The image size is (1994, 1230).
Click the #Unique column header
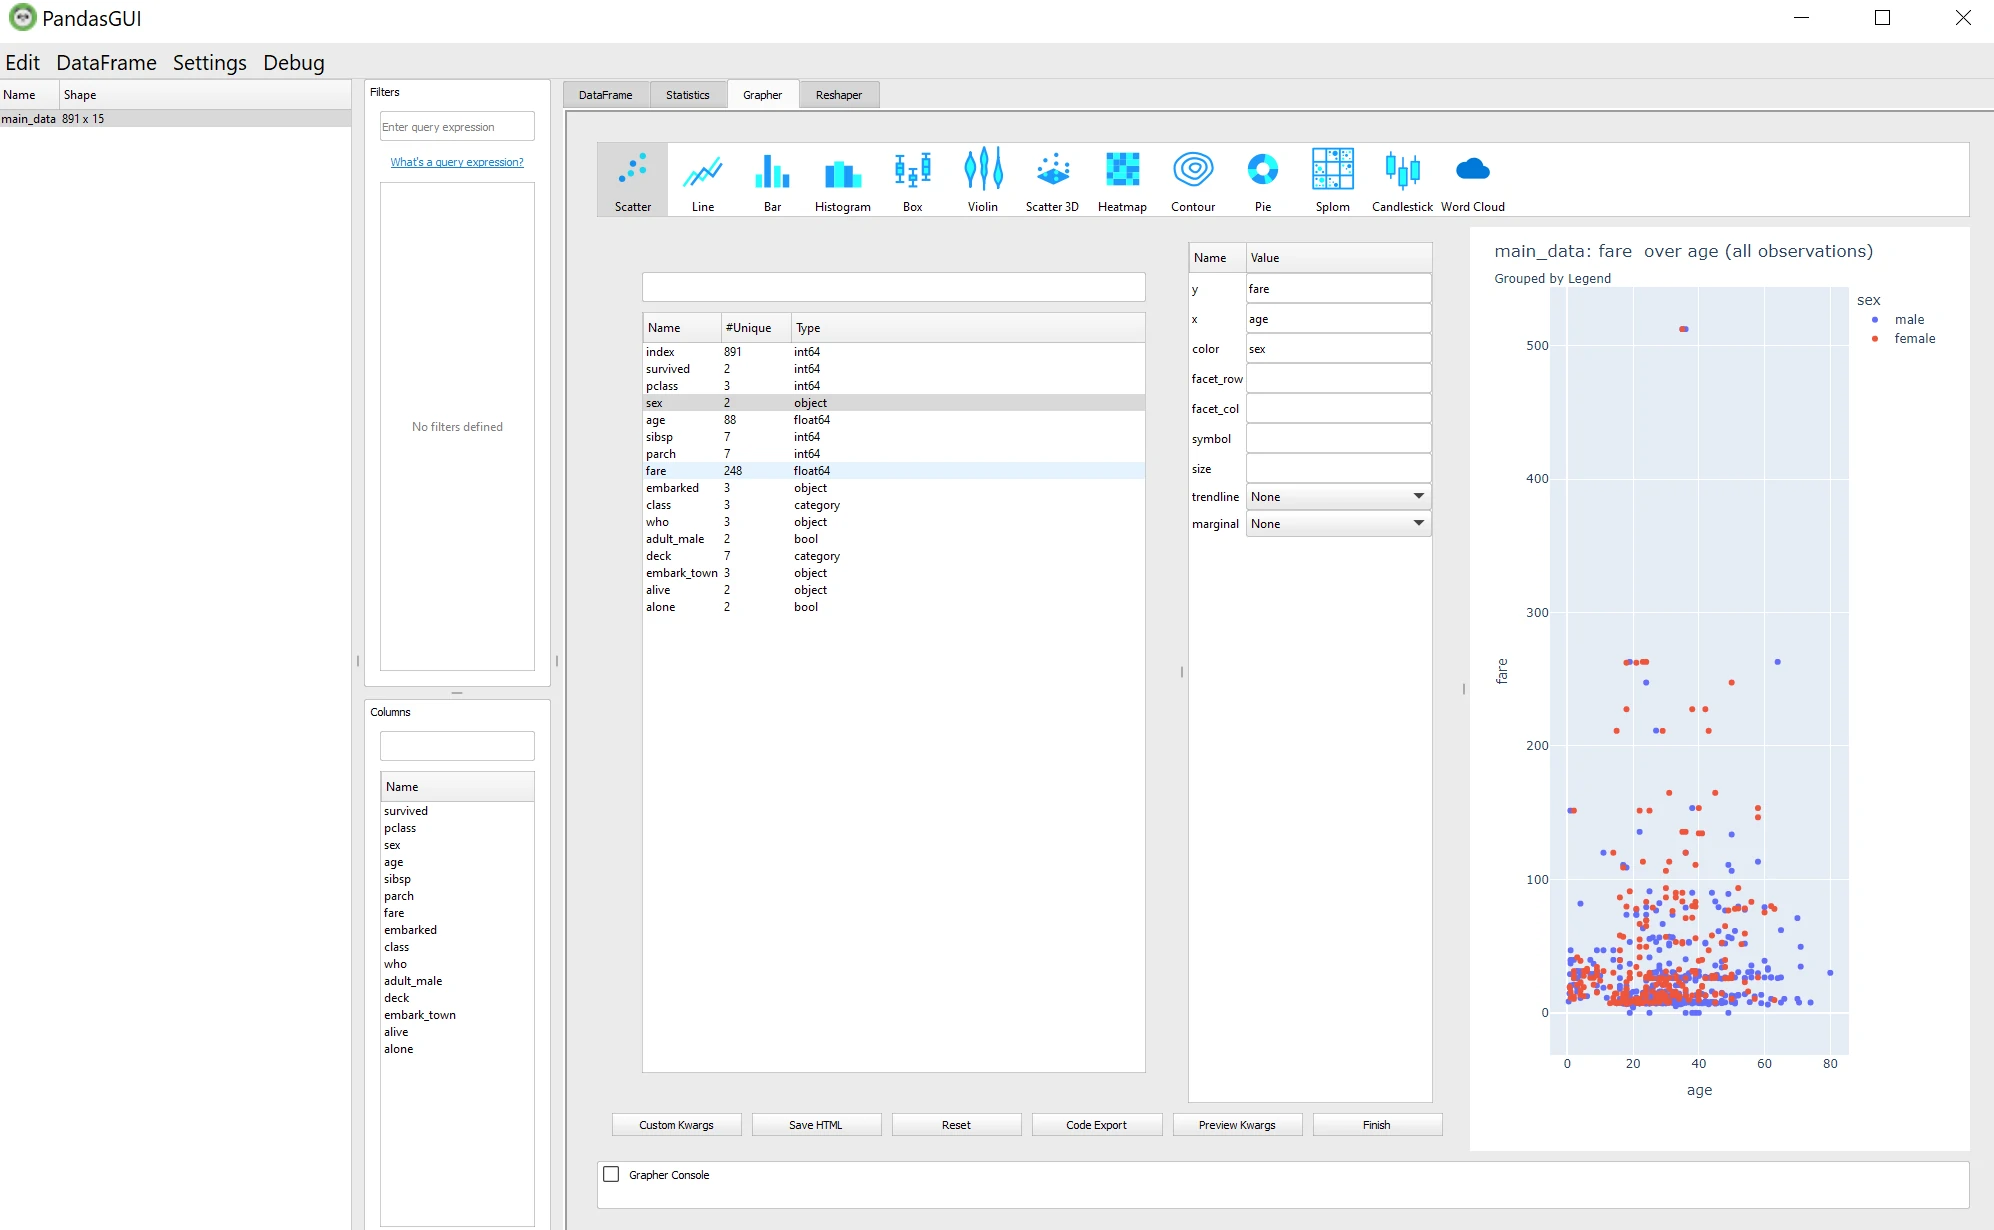pos(756,328)
